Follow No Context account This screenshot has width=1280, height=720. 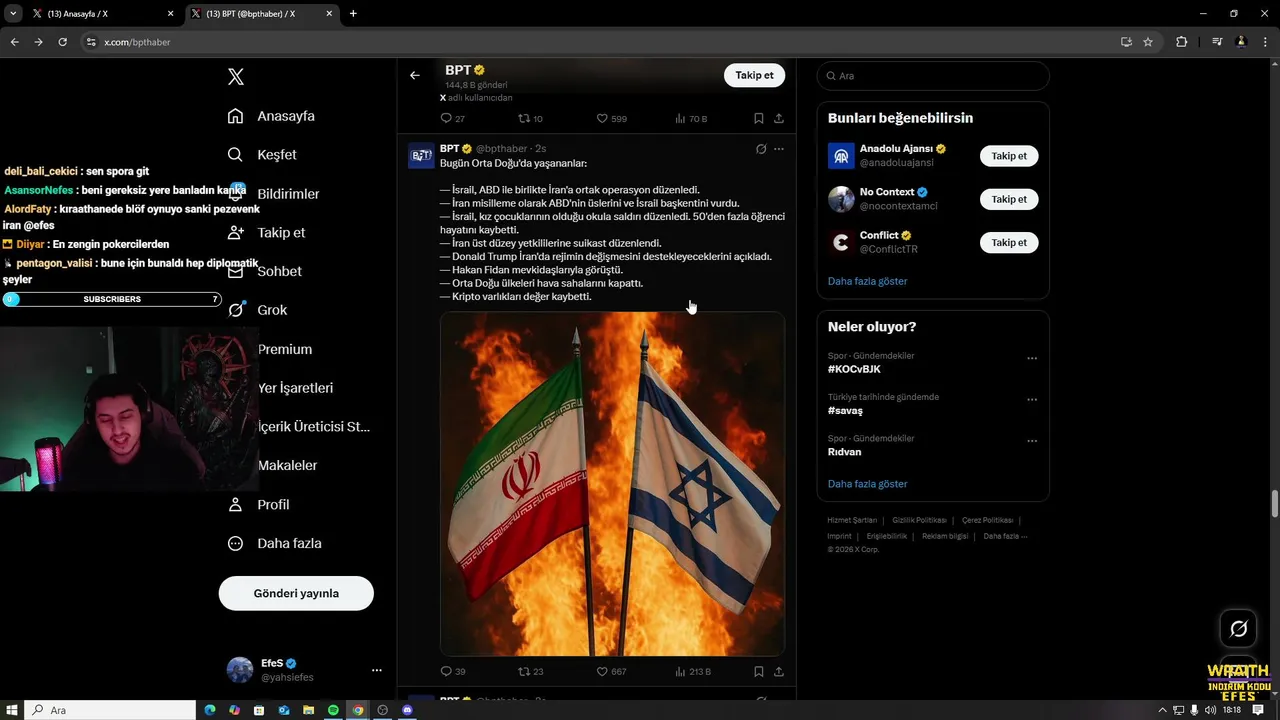(x=1009, y=199)
